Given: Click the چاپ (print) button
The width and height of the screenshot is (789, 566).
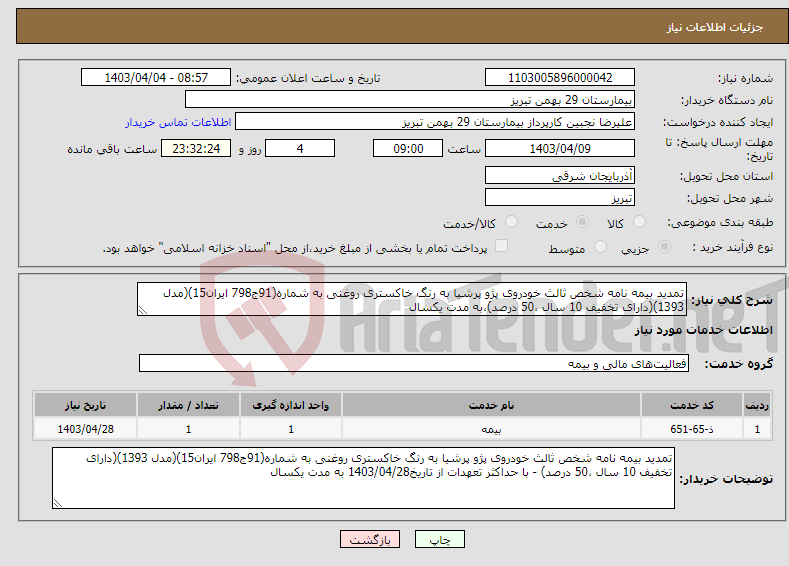Looking at the screenshot, I should point(439,539).
